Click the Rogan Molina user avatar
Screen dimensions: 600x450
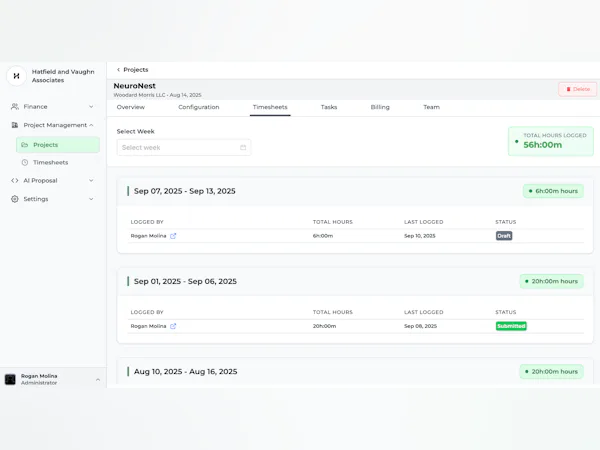(x=10, y=379)
